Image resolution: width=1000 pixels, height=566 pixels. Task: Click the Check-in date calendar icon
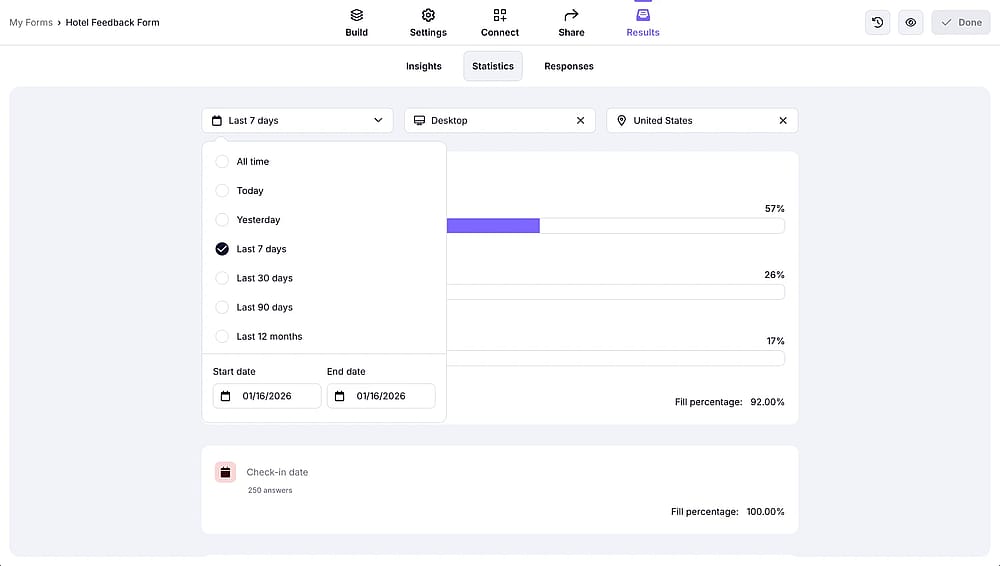coord(225,472)
